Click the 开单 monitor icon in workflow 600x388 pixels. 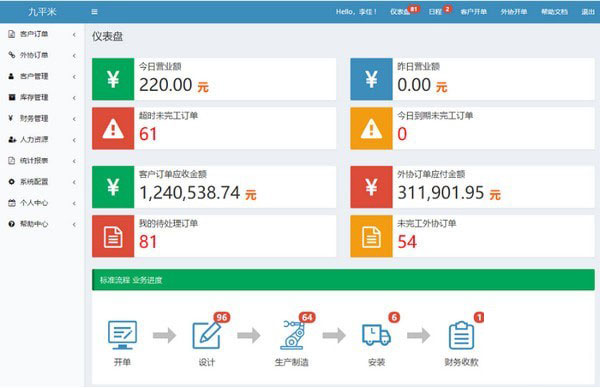pos(122,335)
